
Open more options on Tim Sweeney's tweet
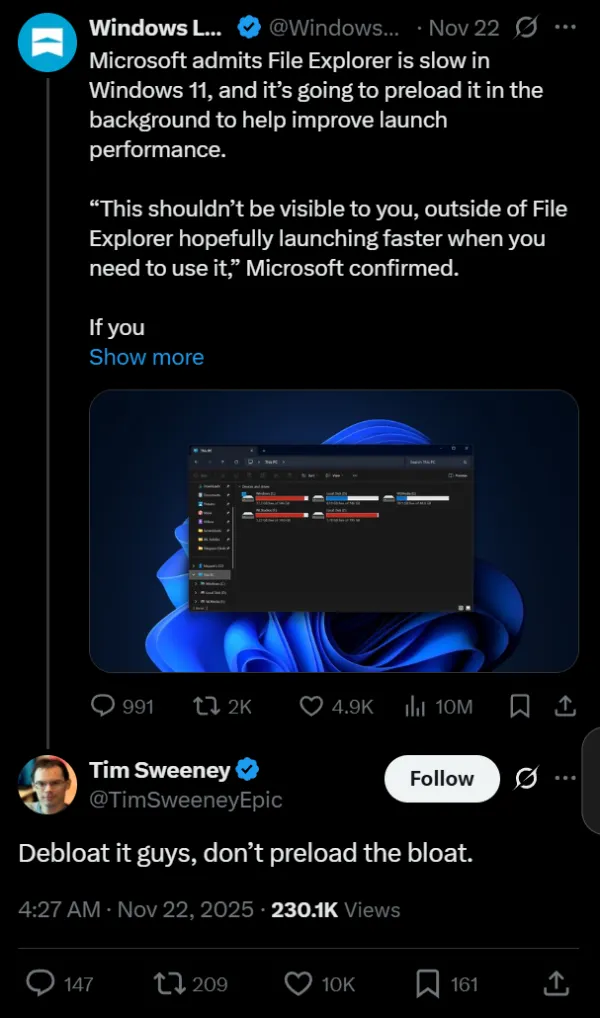(565, 778)
